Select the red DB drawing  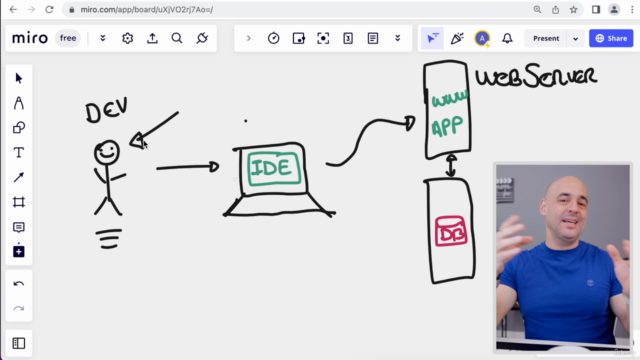point(451,231)
